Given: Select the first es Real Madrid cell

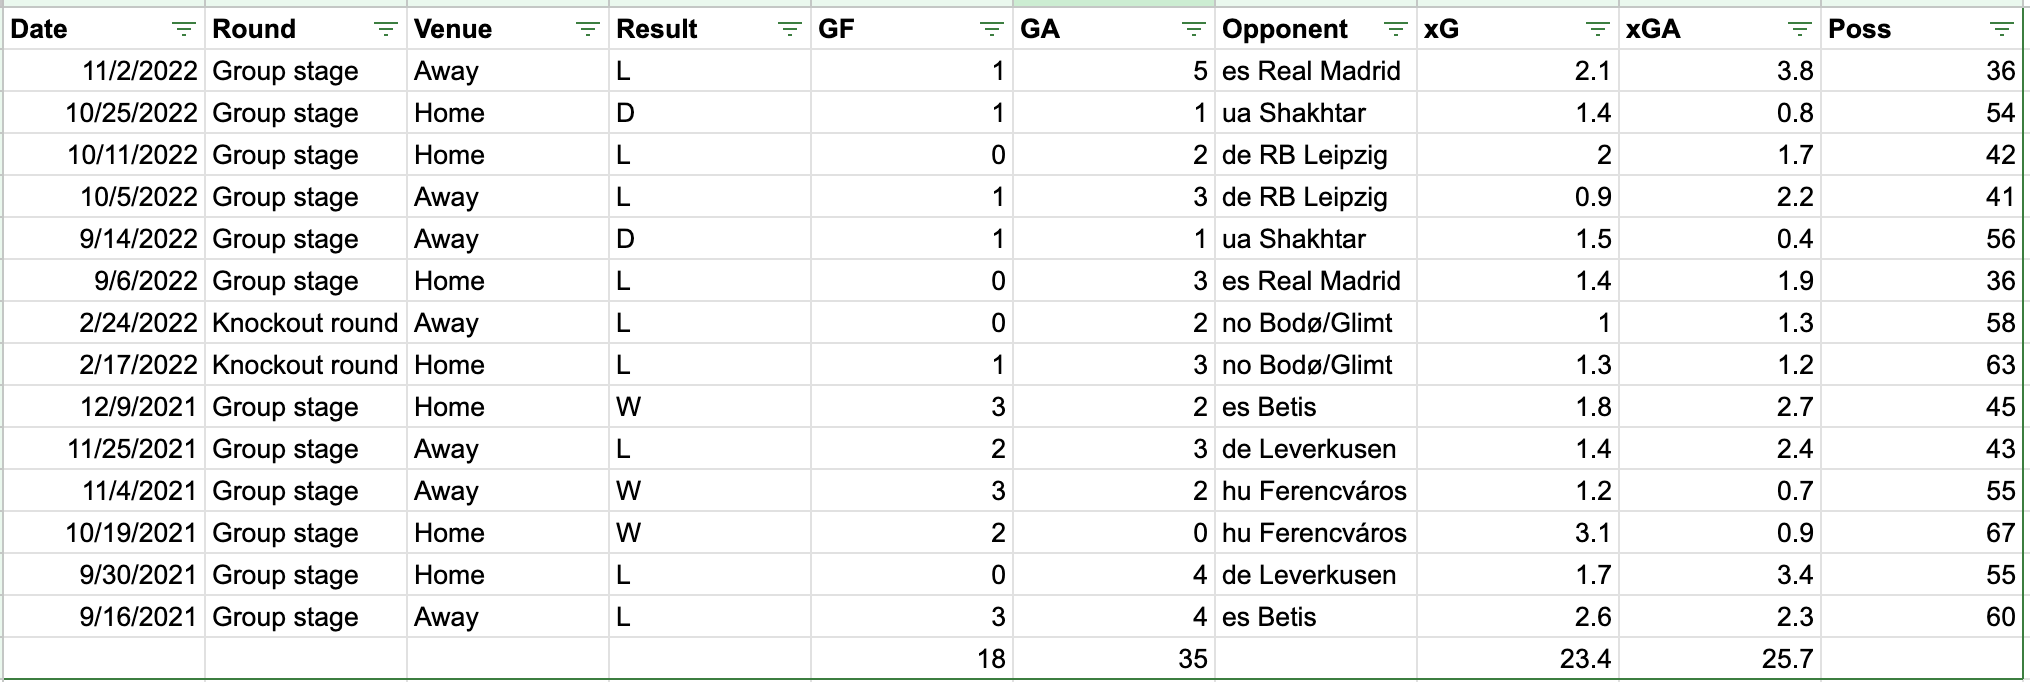Looking at the screenshot, I should [1316, 71].
